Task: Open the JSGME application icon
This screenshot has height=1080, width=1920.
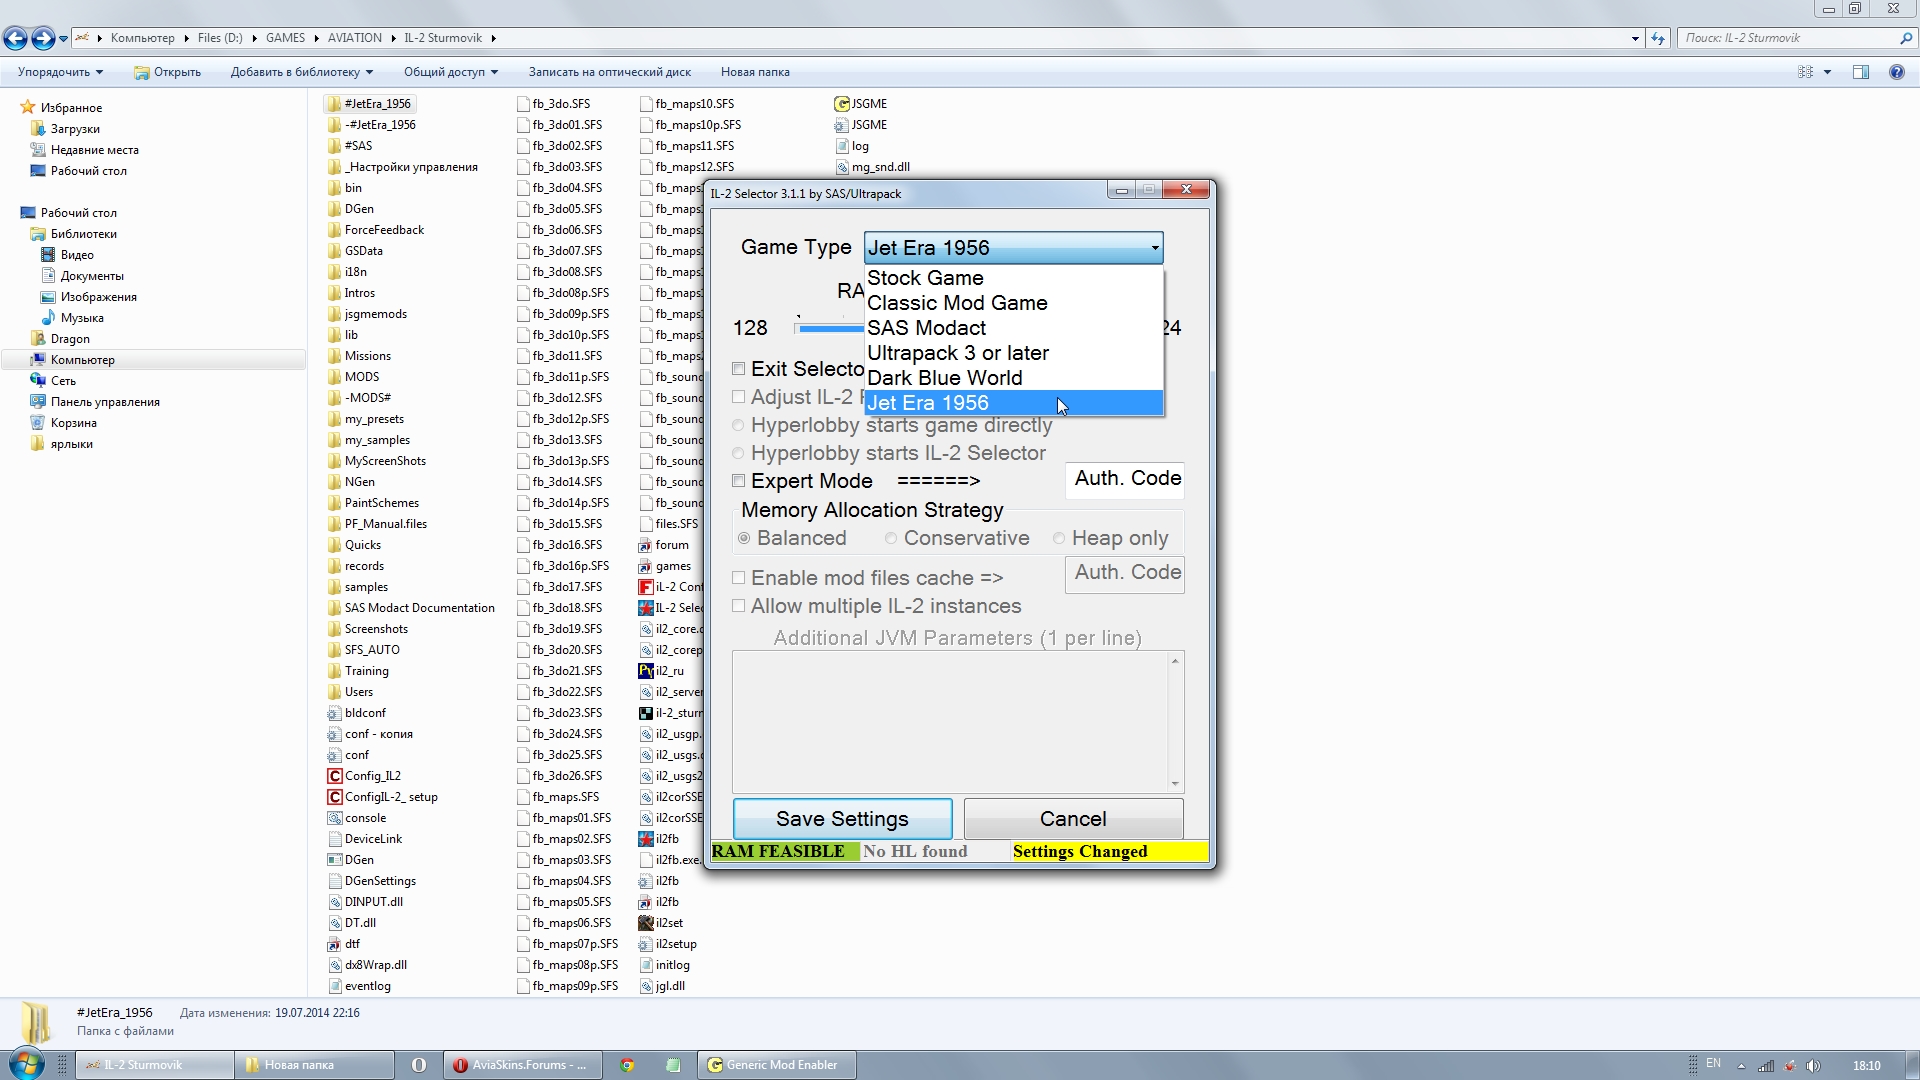Action: click(842, 104)
